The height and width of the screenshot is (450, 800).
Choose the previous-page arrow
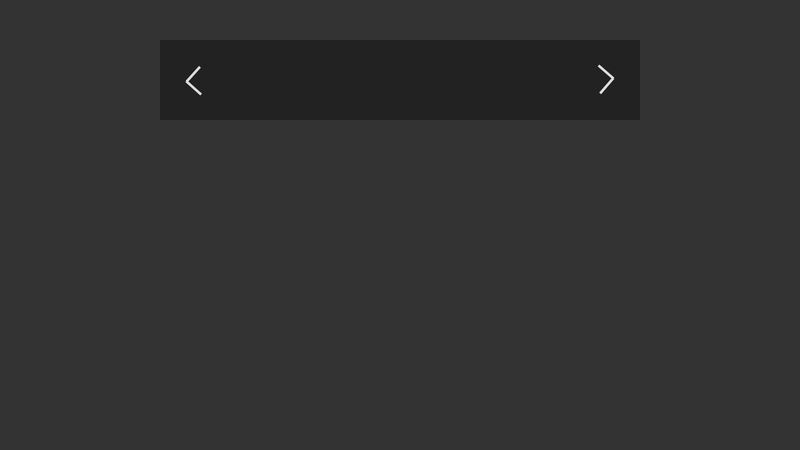click(193, 81)
